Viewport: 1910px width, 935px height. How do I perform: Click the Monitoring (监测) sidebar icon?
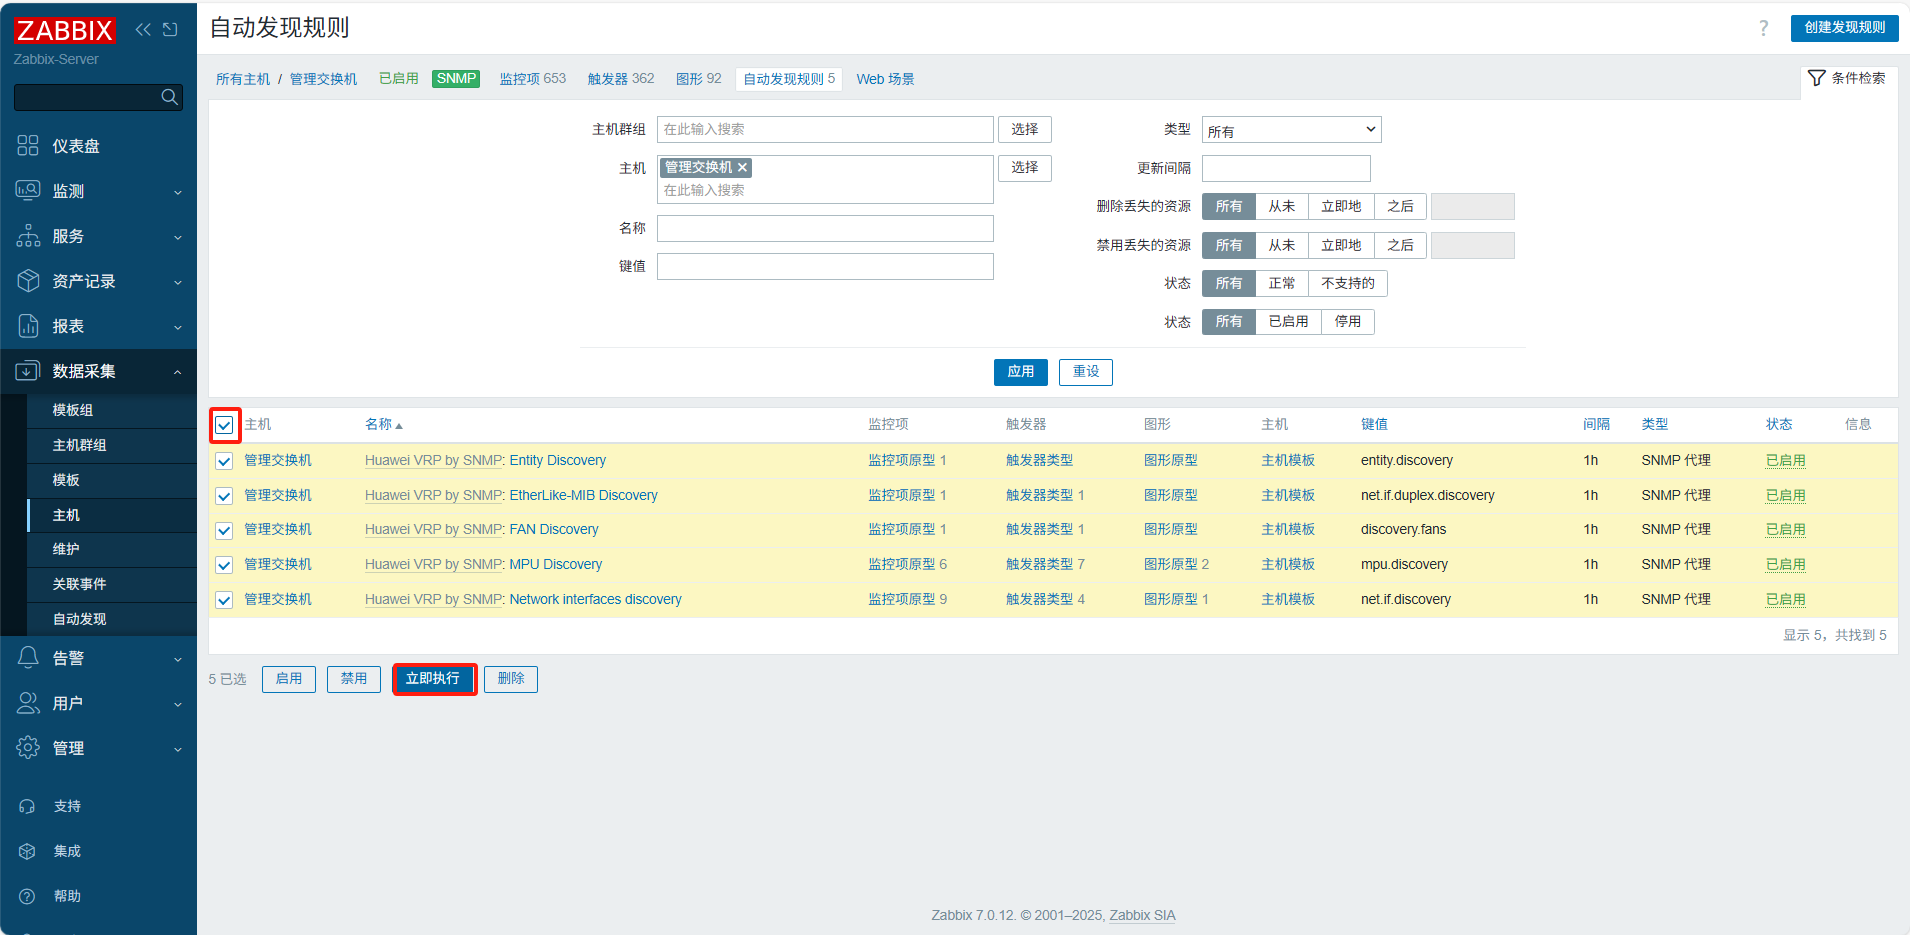click(28, 191)
